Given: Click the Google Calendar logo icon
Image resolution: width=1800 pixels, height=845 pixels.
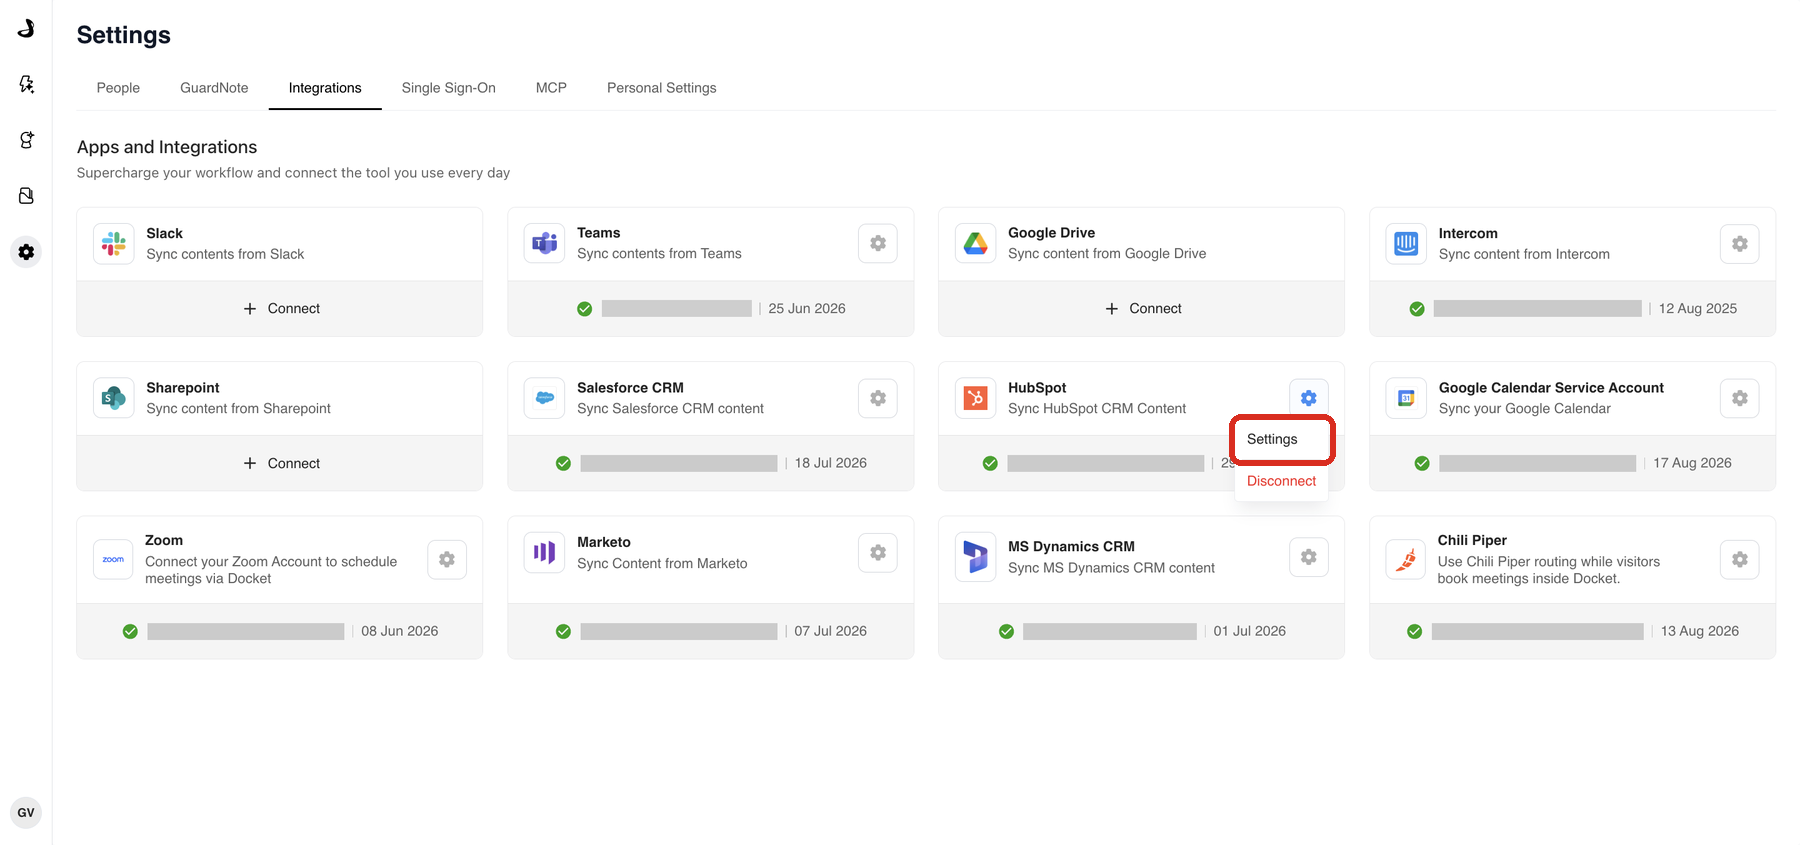Looking at the screenshot, I should [x=1406, y=398].
